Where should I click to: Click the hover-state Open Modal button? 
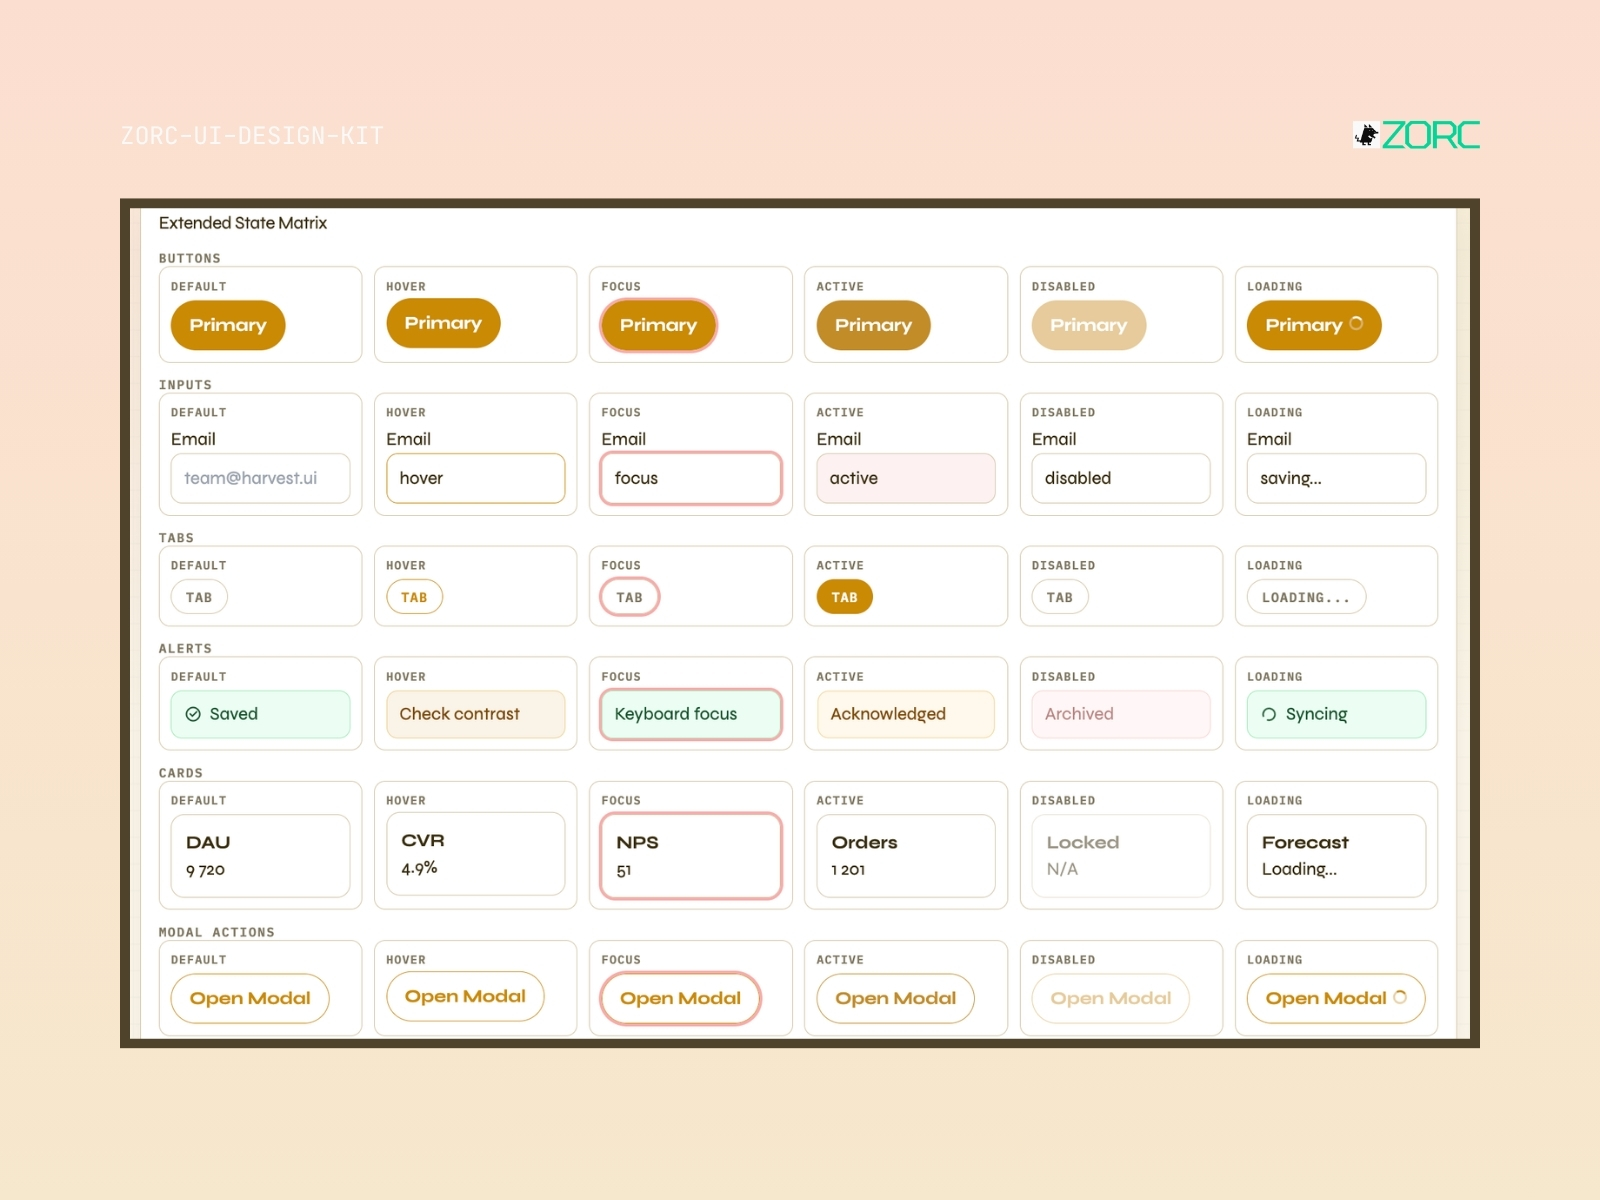[x=465, y=996]
